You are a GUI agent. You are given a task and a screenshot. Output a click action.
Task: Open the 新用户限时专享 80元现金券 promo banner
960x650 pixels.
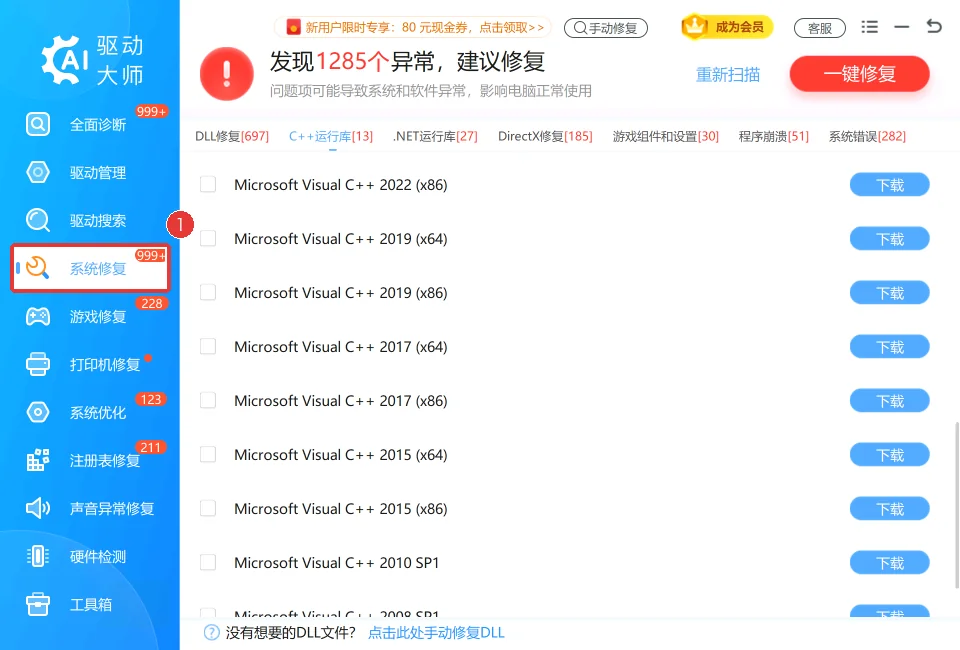point(413,28)
